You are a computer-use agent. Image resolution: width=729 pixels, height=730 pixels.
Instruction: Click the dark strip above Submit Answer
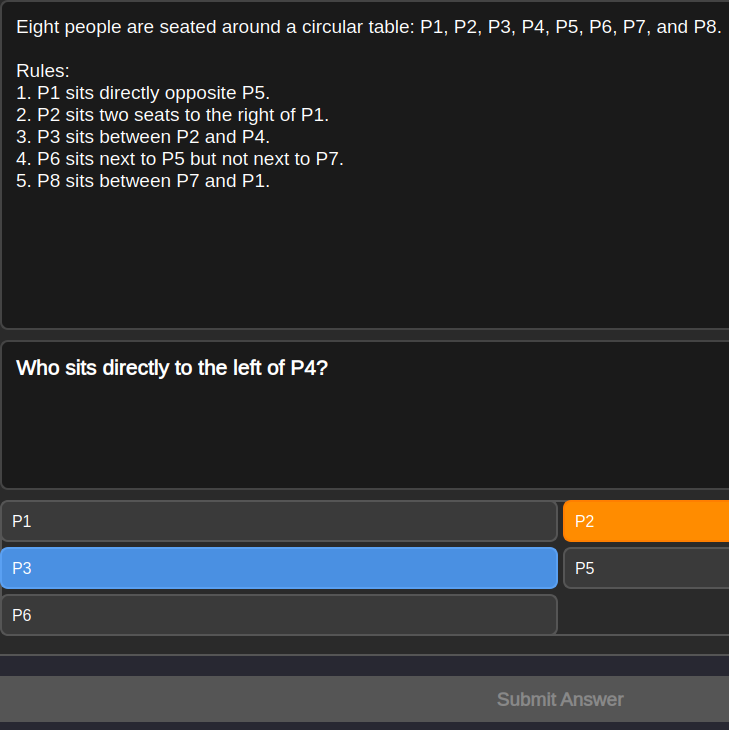coord(364,666)
